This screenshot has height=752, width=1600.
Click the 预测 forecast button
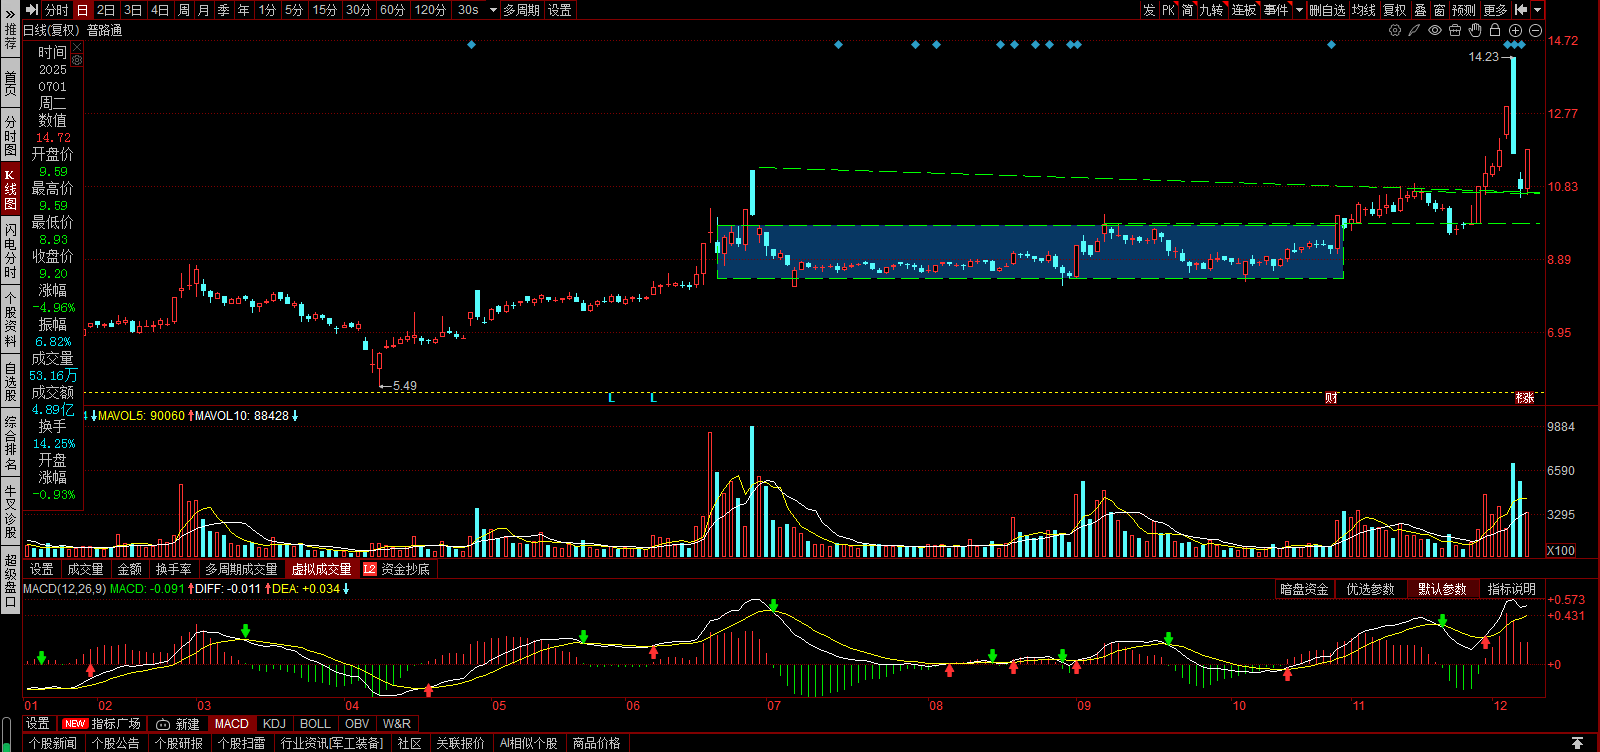[1463, 10]
